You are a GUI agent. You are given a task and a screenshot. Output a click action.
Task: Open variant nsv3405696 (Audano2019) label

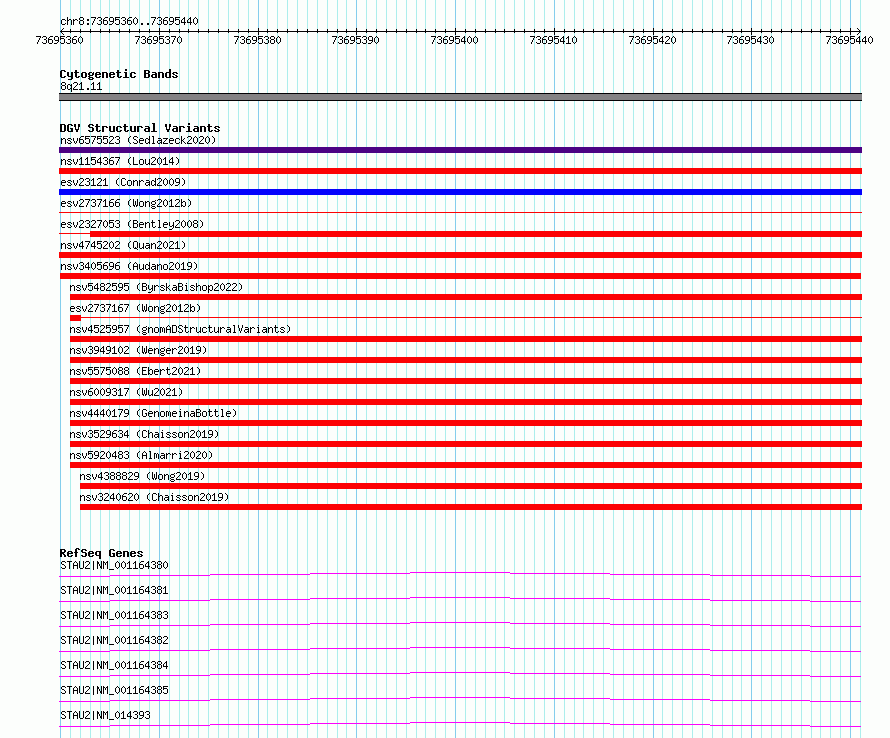point(129,266)
